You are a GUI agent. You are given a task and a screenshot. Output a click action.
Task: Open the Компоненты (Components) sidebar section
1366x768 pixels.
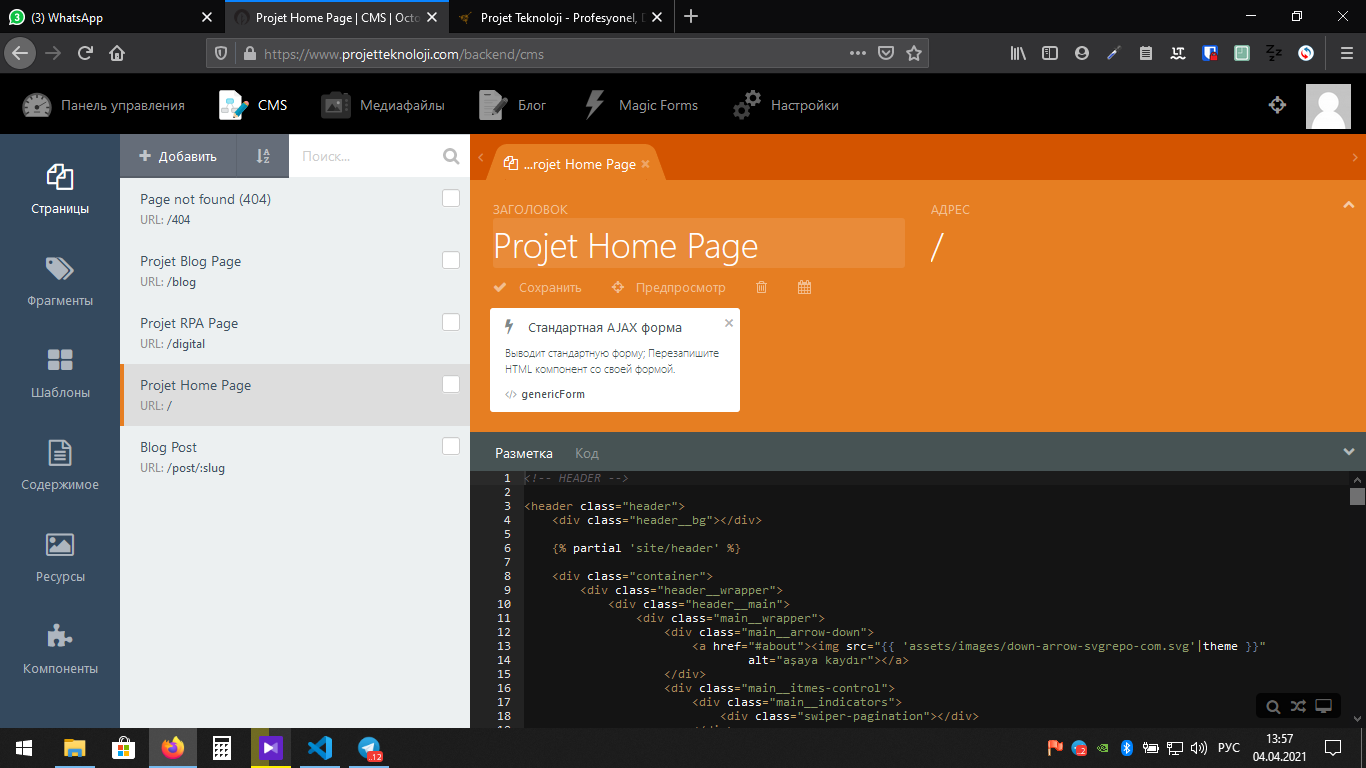60,649
